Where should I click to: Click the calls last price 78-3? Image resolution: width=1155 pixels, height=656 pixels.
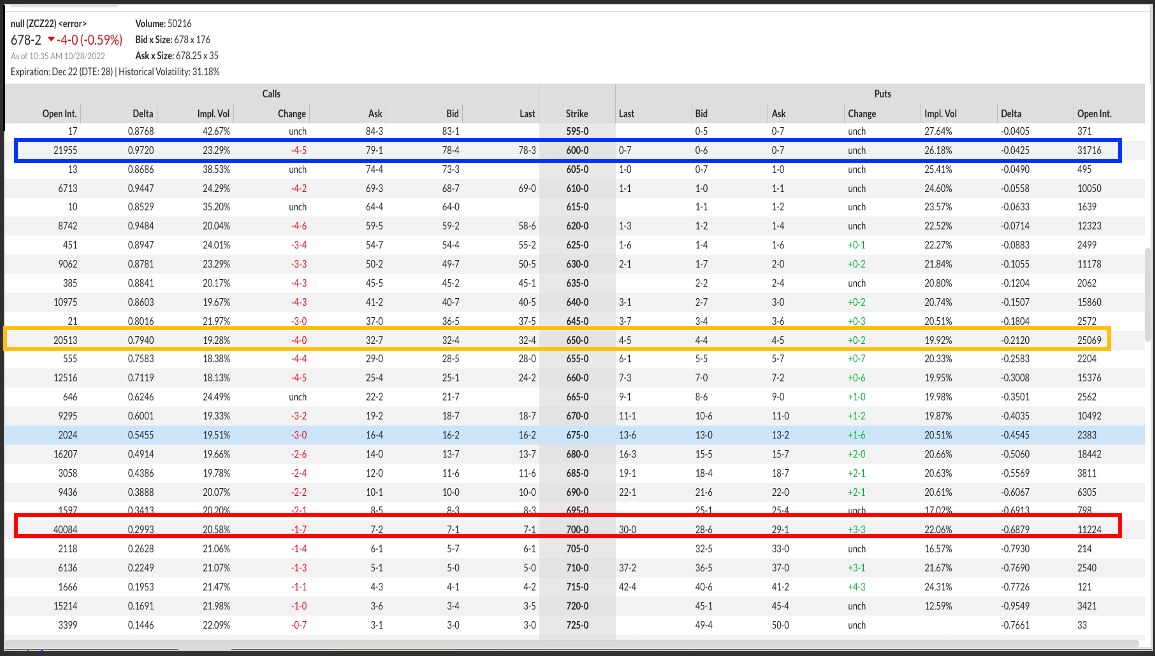(527, 150)
